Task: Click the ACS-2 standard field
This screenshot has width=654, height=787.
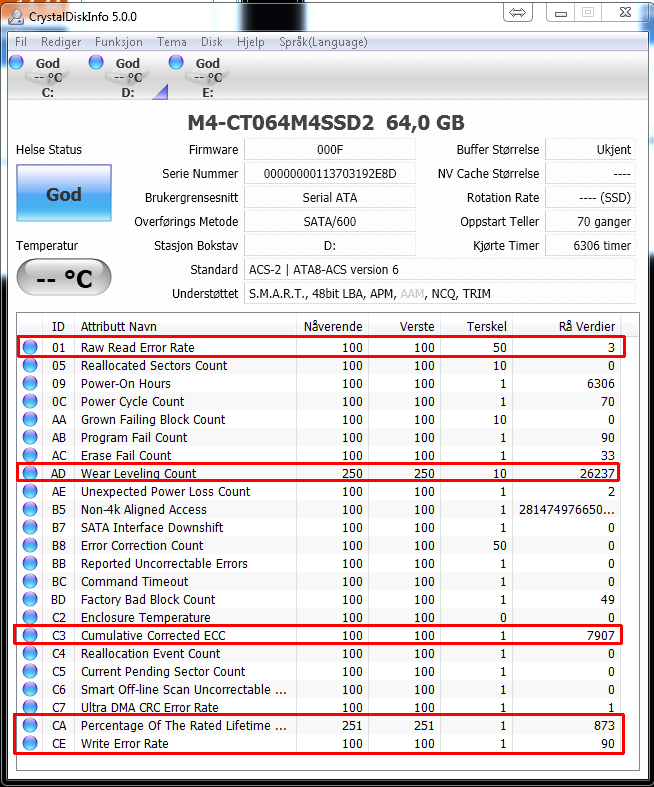Action: [x=440, y=270]
